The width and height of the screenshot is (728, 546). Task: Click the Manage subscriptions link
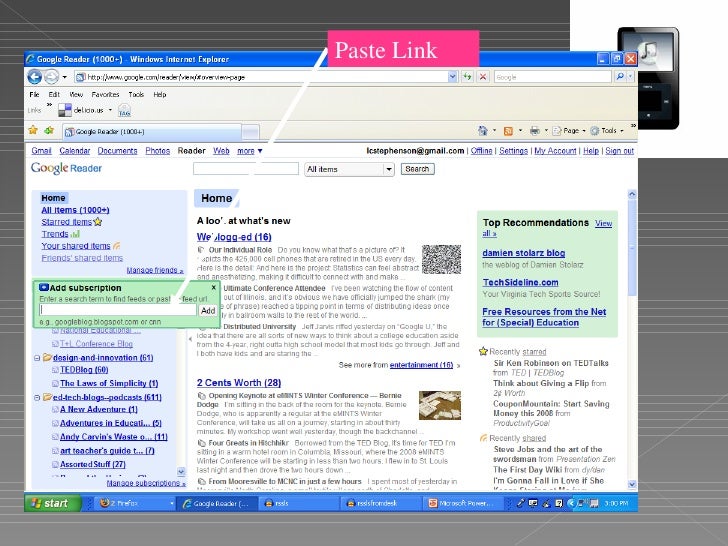146,483
